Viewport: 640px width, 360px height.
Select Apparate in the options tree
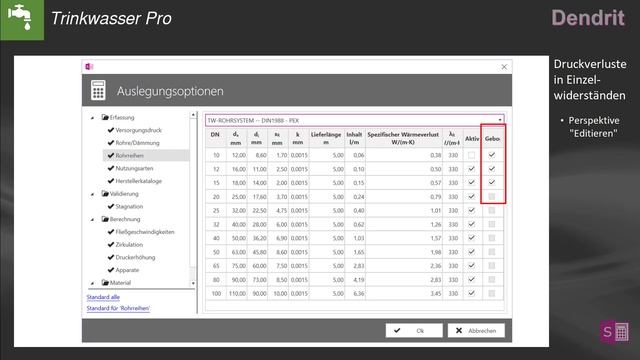pyautogui.click(x=127, y=270)
